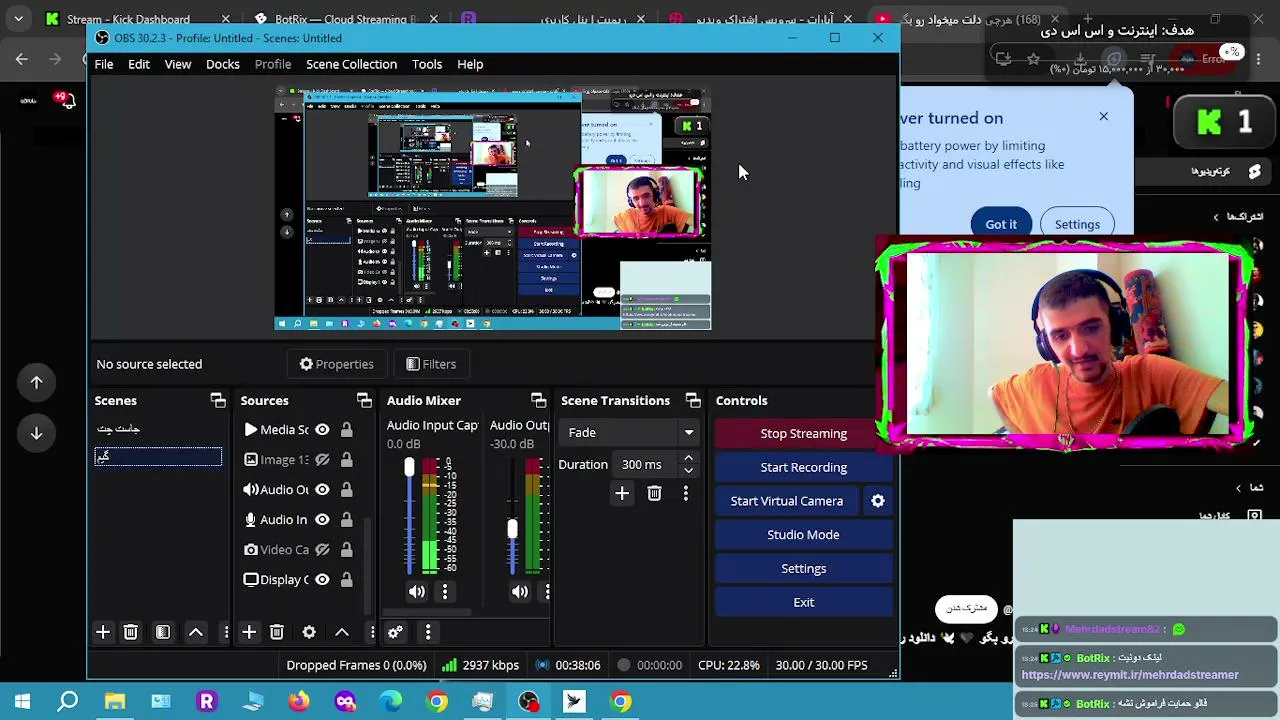Toggle lock on Media Source

(x=346, y=430)
